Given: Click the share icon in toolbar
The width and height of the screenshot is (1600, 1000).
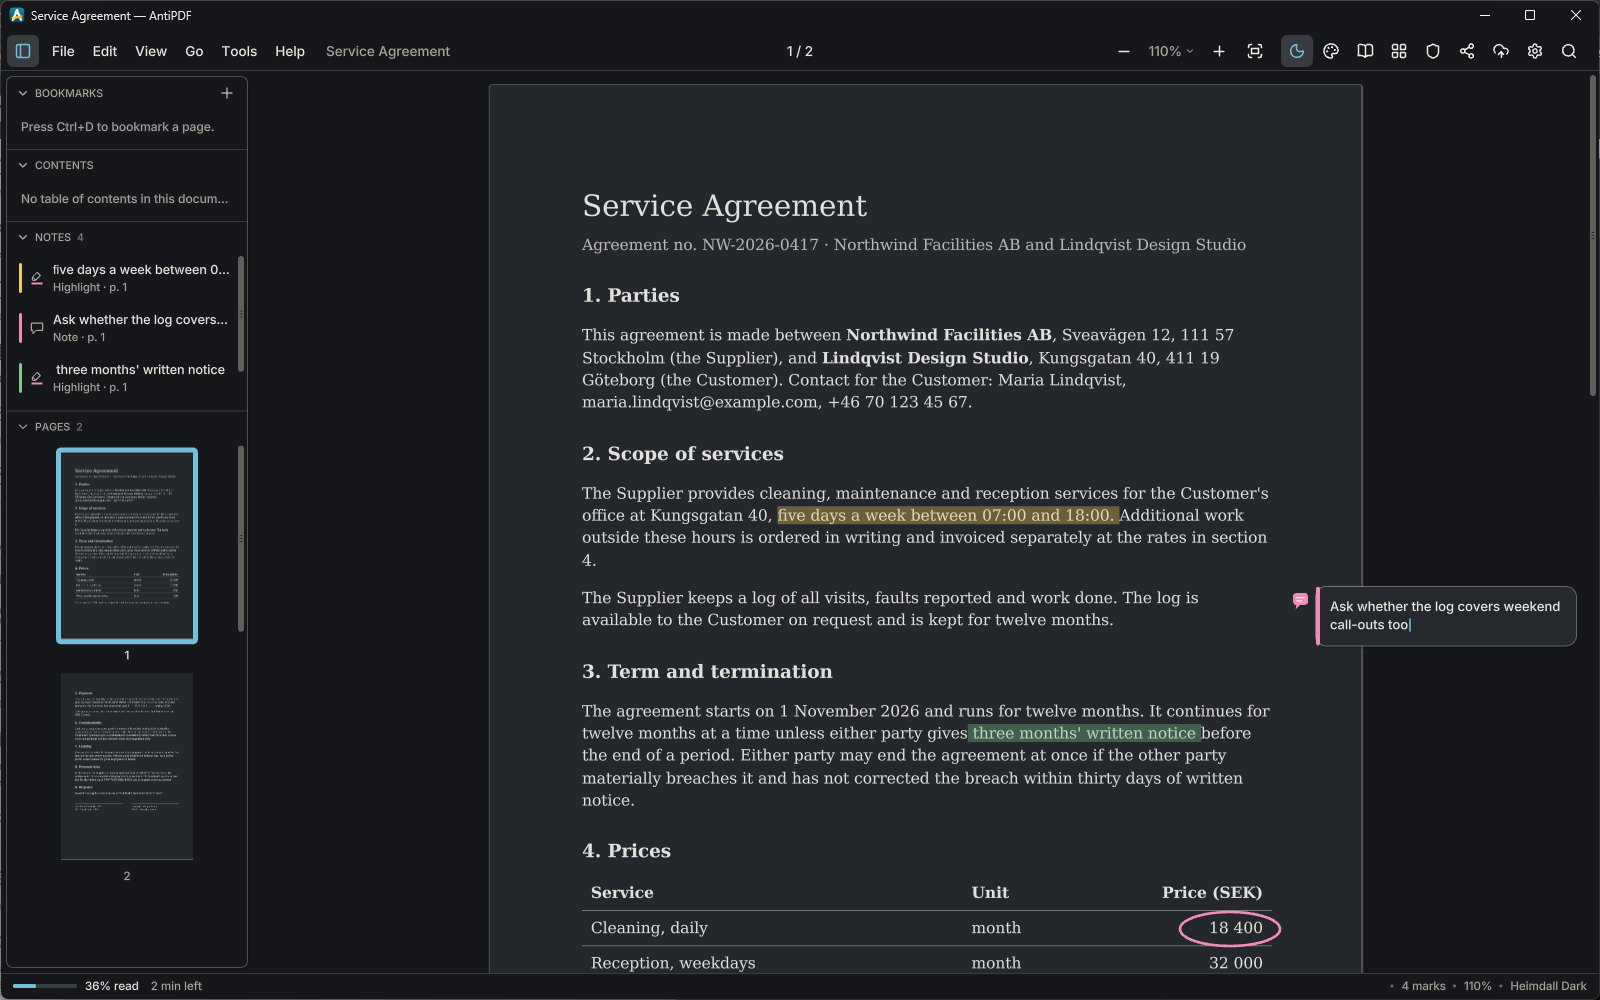Looking at the screenshot, I should (x=1467, y=51).
